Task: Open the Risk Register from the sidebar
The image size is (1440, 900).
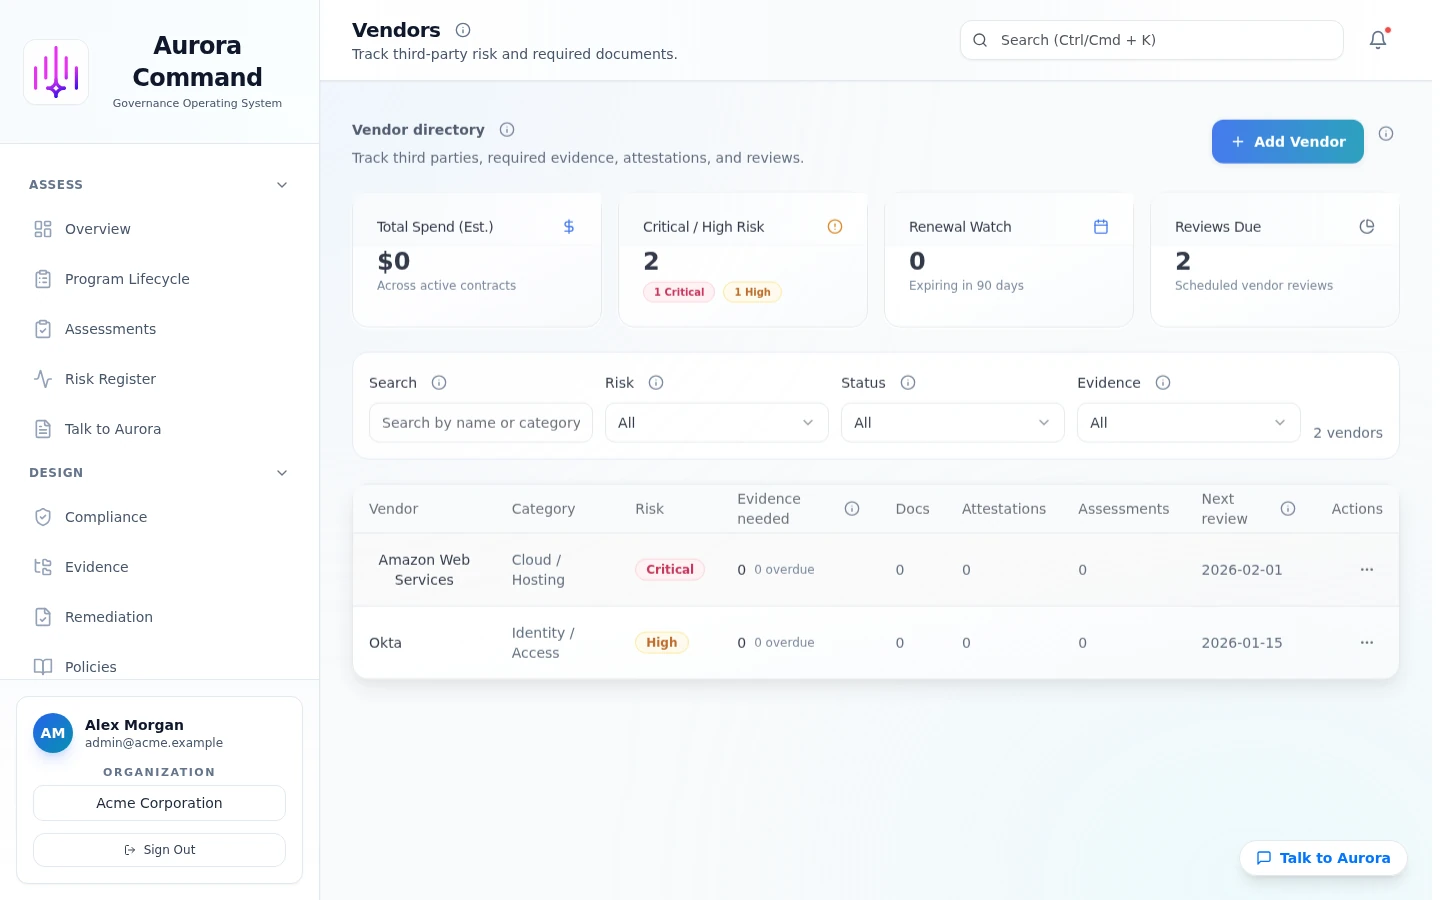Action: (110, 379)
